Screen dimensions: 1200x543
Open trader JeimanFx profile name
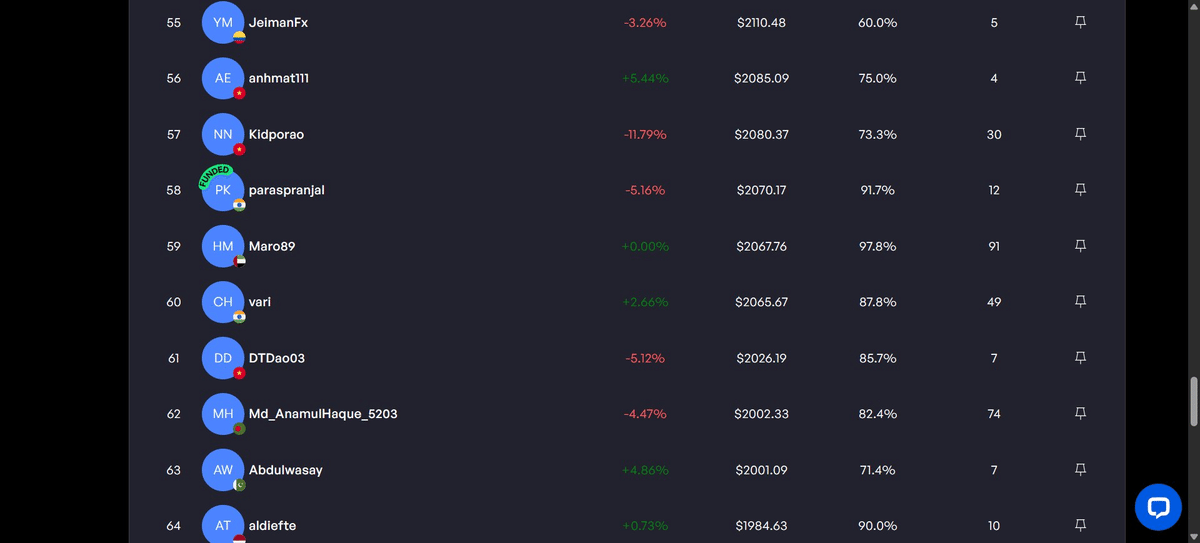click(278, 22)
